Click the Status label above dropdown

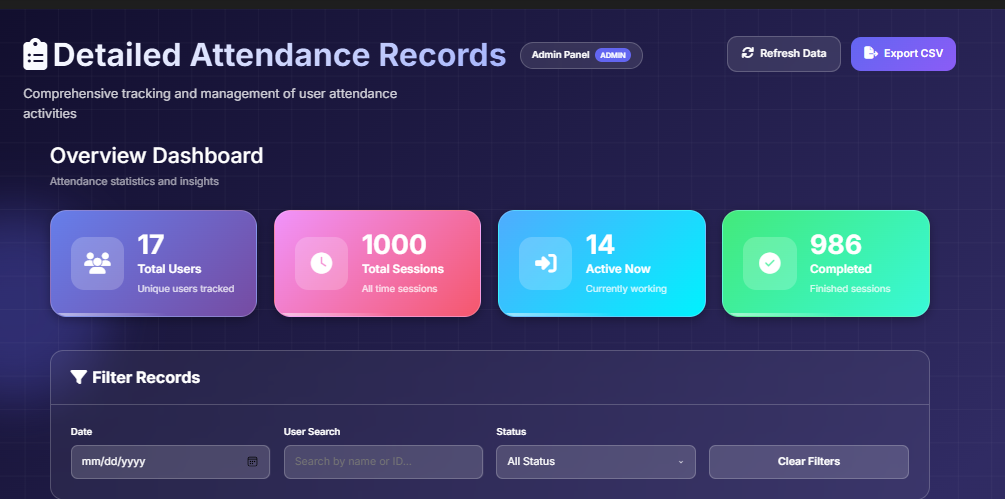[x=511, y=432]
